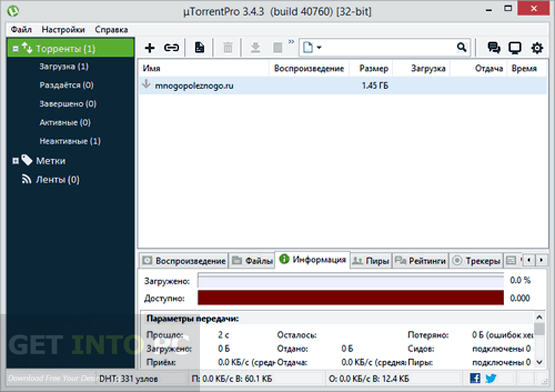
Task: Open the chat bubbles icon in toolbar
Action: (494, 47)
